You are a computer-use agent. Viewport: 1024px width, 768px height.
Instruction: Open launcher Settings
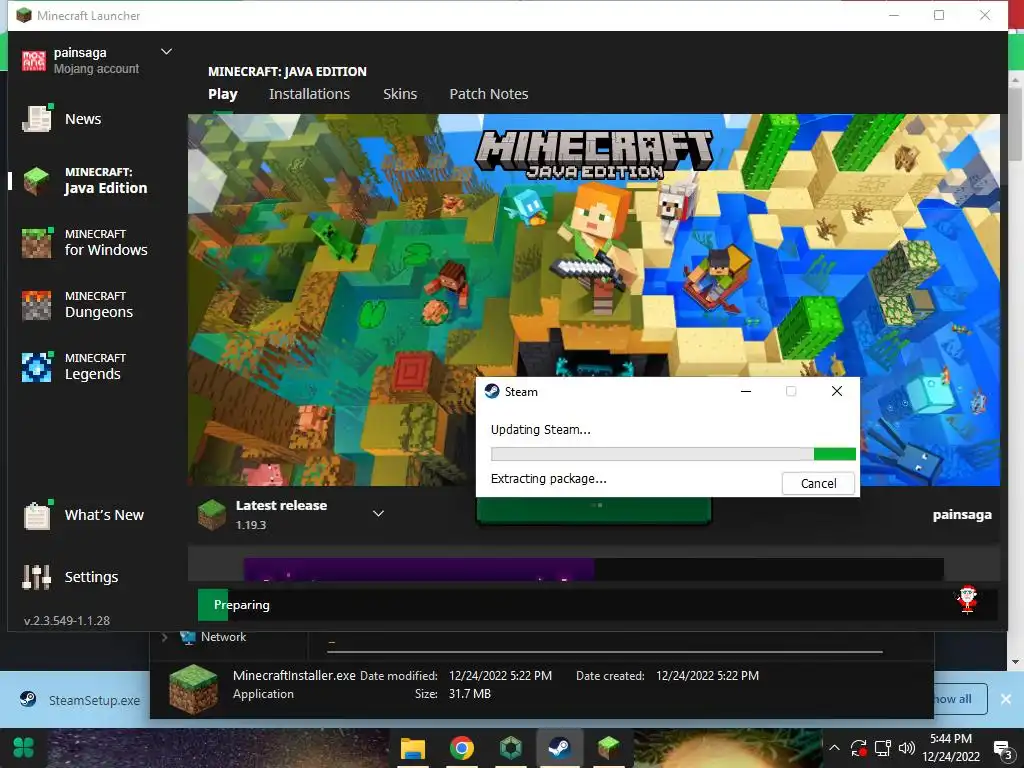(69, 577)
